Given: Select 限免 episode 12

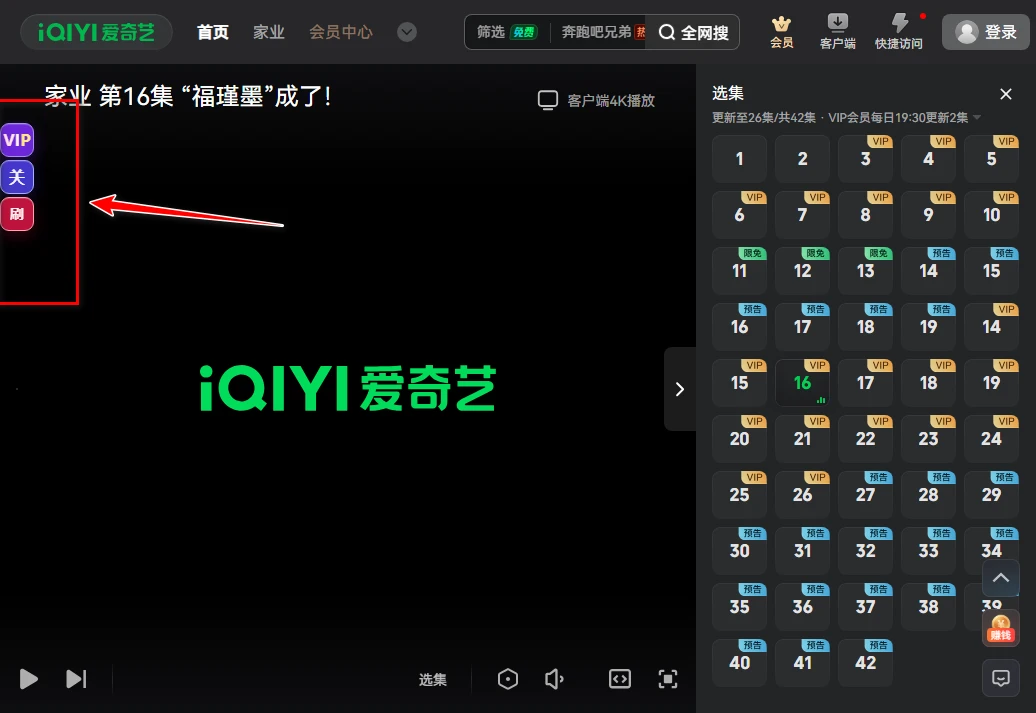Looking at the screenshot, I should tap(802, 271).
